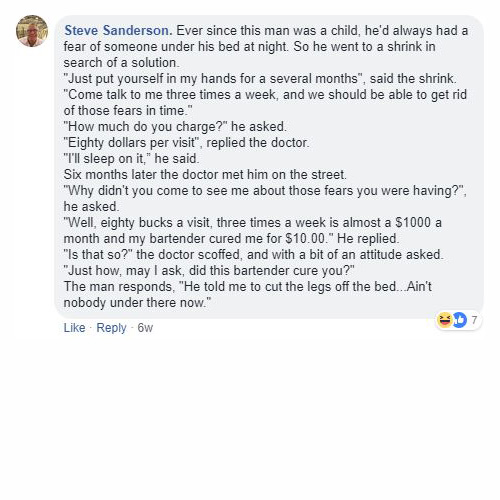The image size is (500, 500).
Task: Click the "I'll sleep on it" line
Action: coord(131,158)
